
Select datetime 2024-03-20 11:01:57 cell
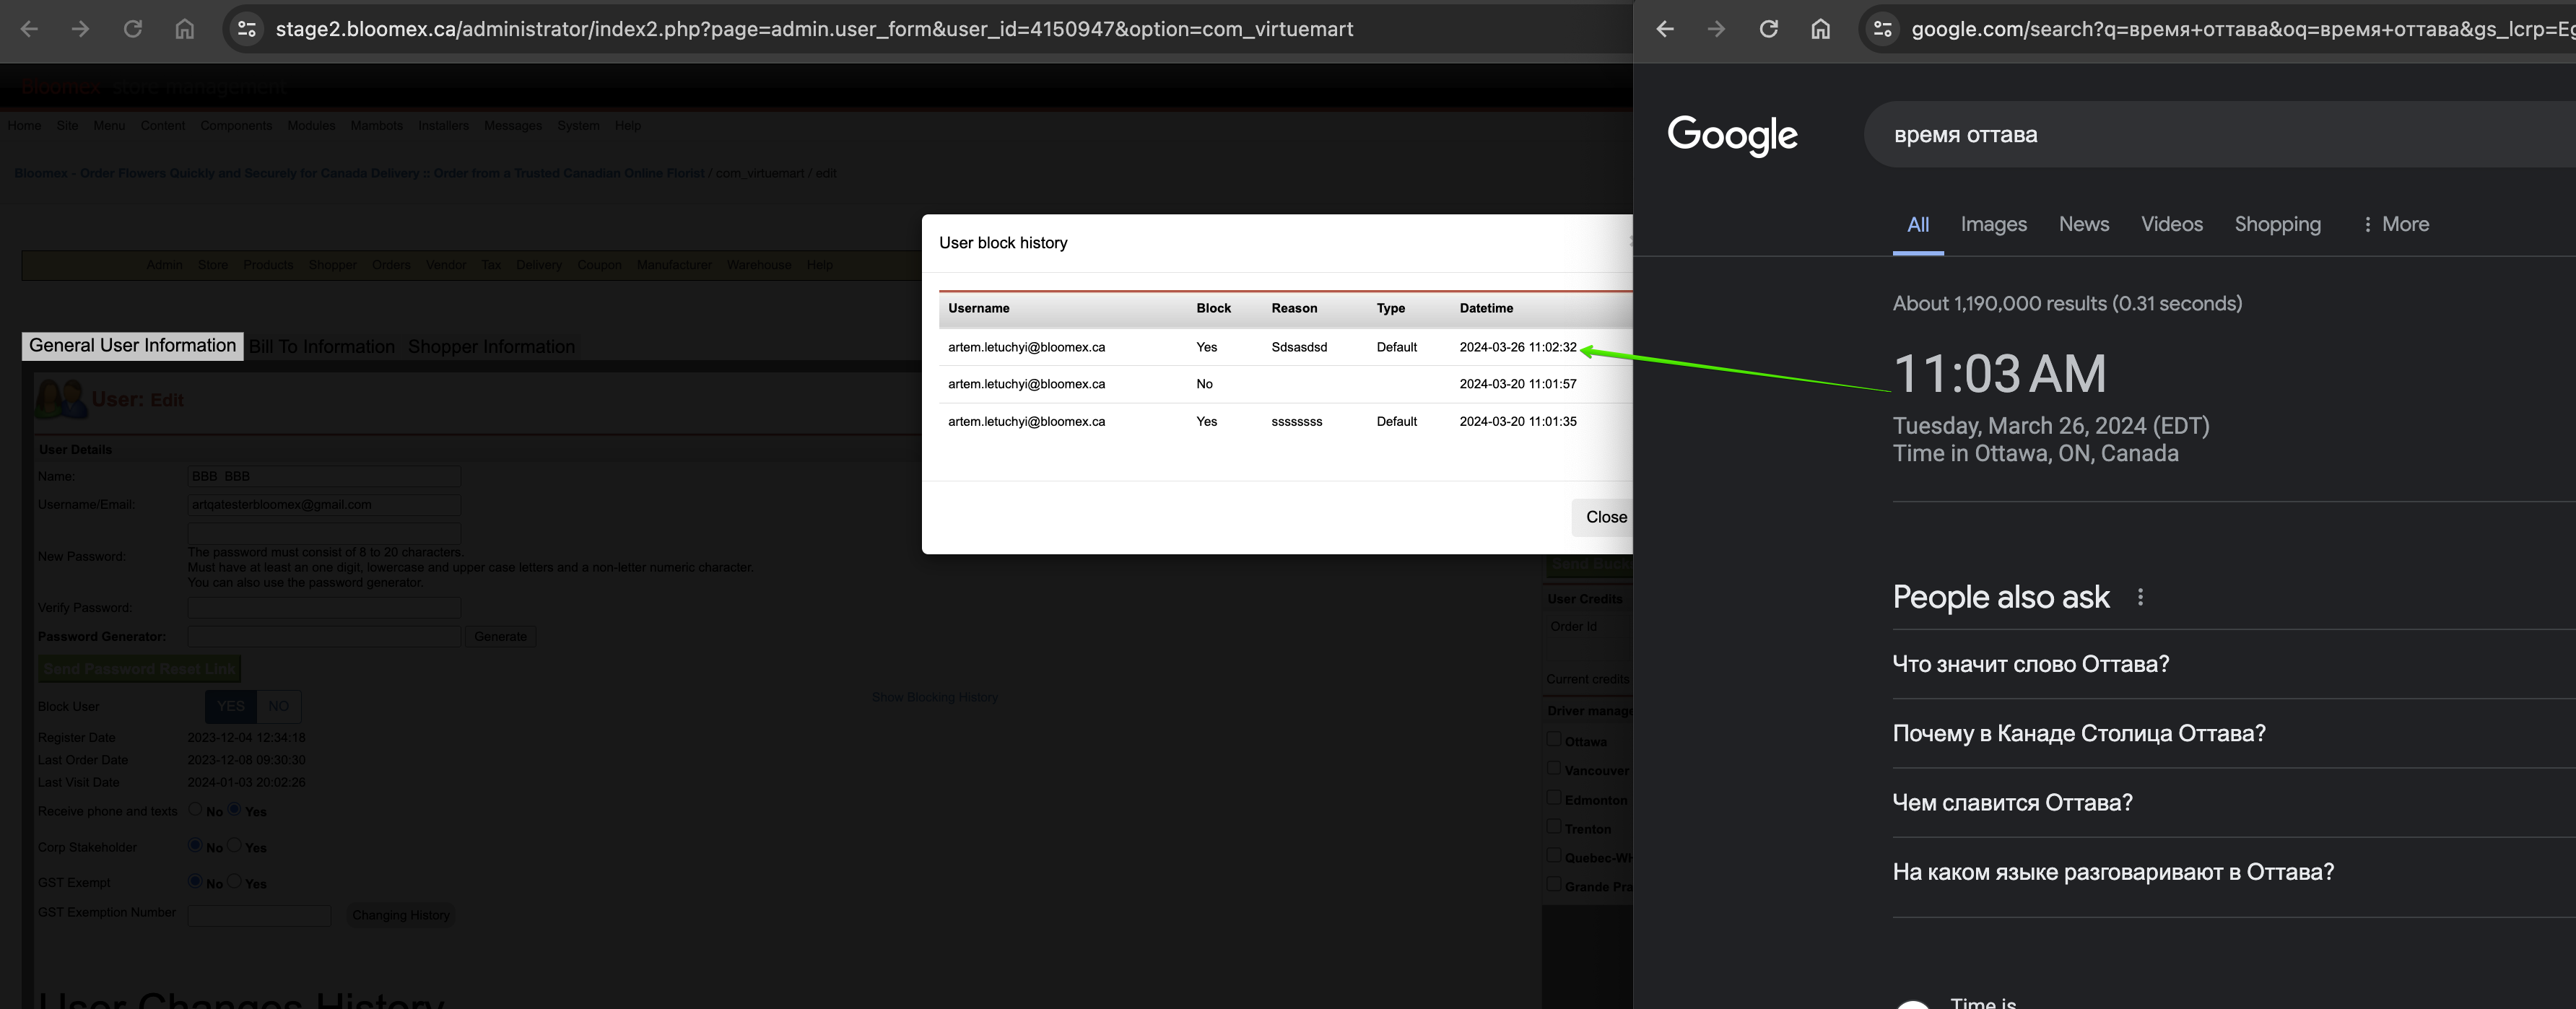1518,384
